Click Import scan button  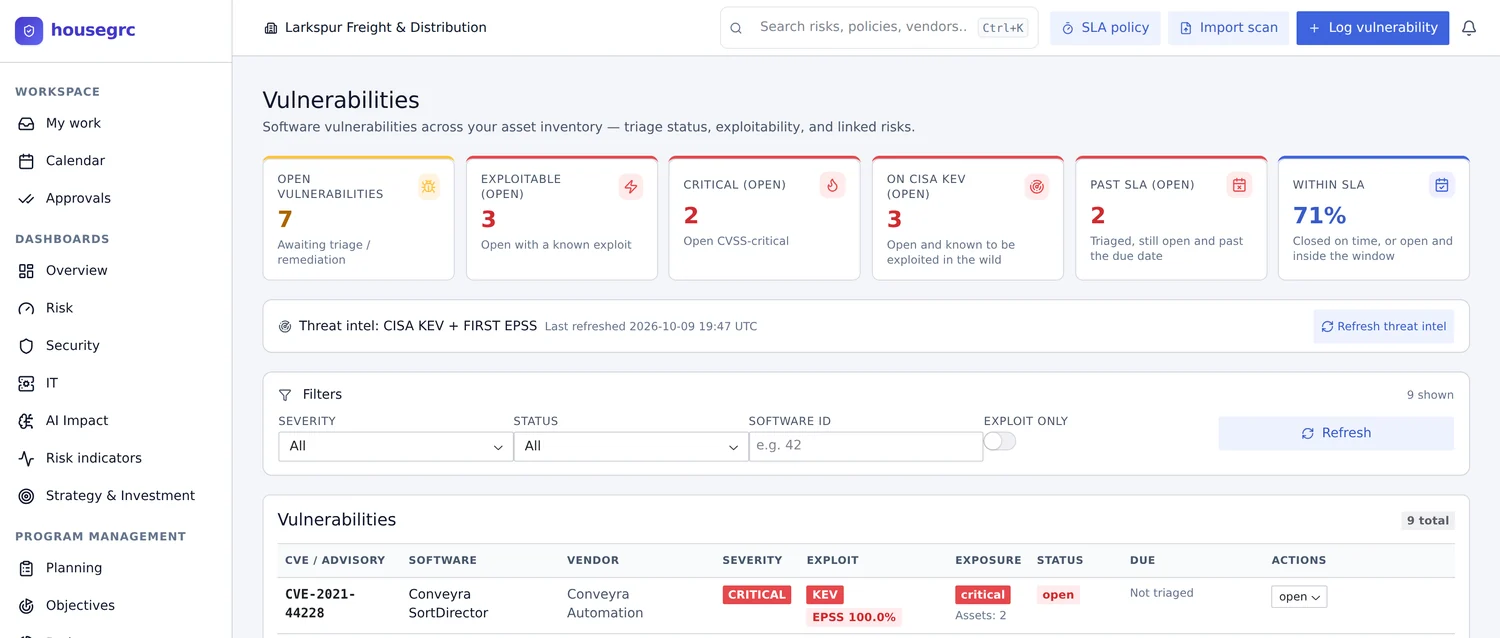pyautogui.click(x=1228, y=28)
